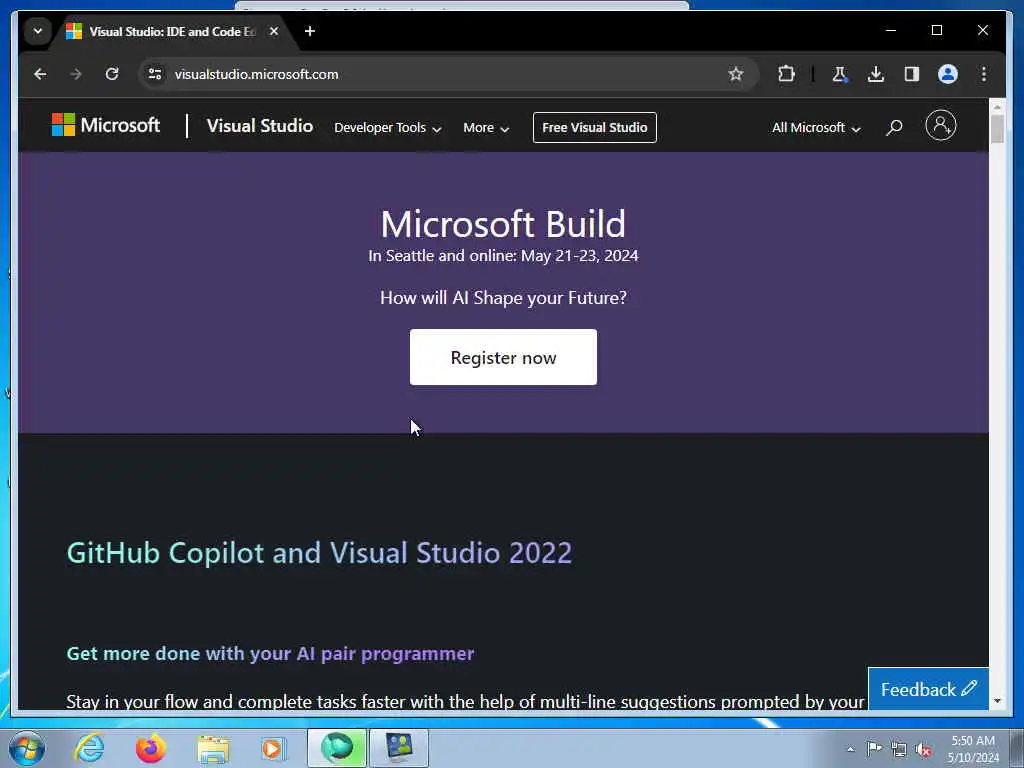
Task: Bookmark this page with the star icon
Action: click(x=736, y=74)
